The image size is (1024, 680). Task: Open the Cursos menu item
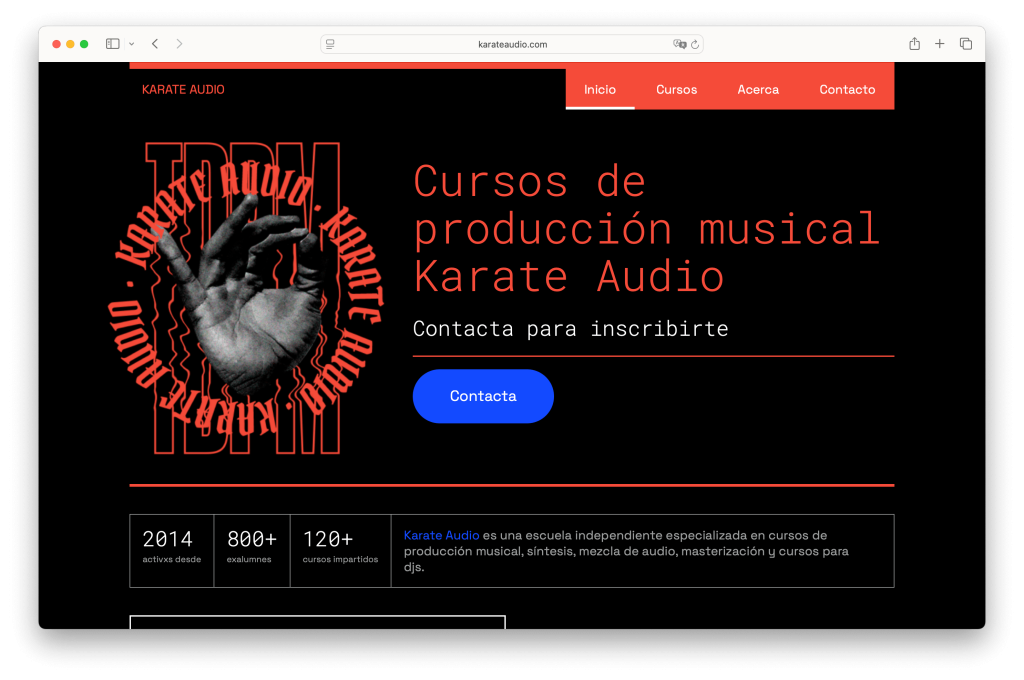pyautogui.click(x=676, y=89)
